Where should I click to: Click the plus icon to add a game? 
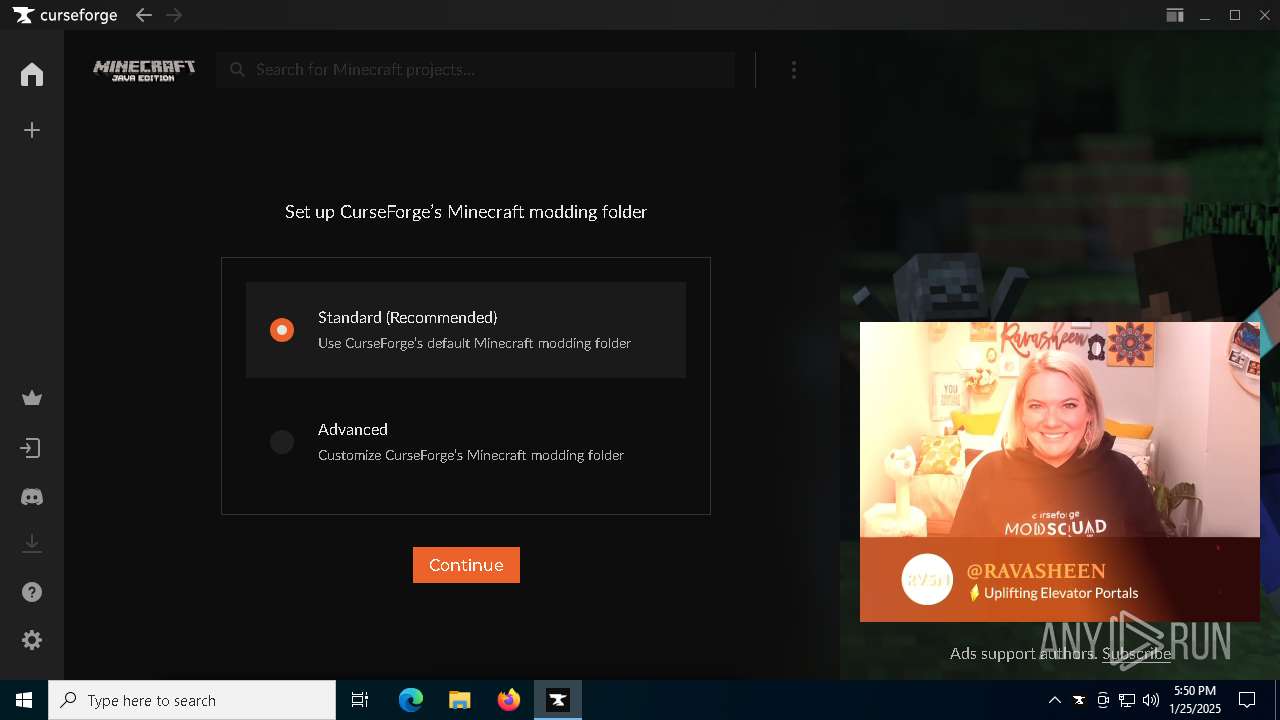point(32,130)
